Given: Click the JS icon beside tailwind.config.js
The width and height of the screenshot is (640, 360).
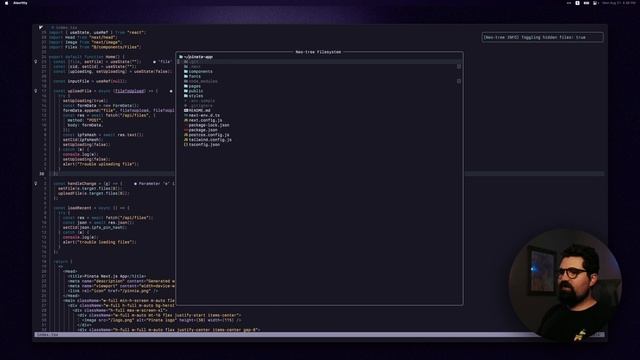Looking at the screenshot, I should (186, 140).
